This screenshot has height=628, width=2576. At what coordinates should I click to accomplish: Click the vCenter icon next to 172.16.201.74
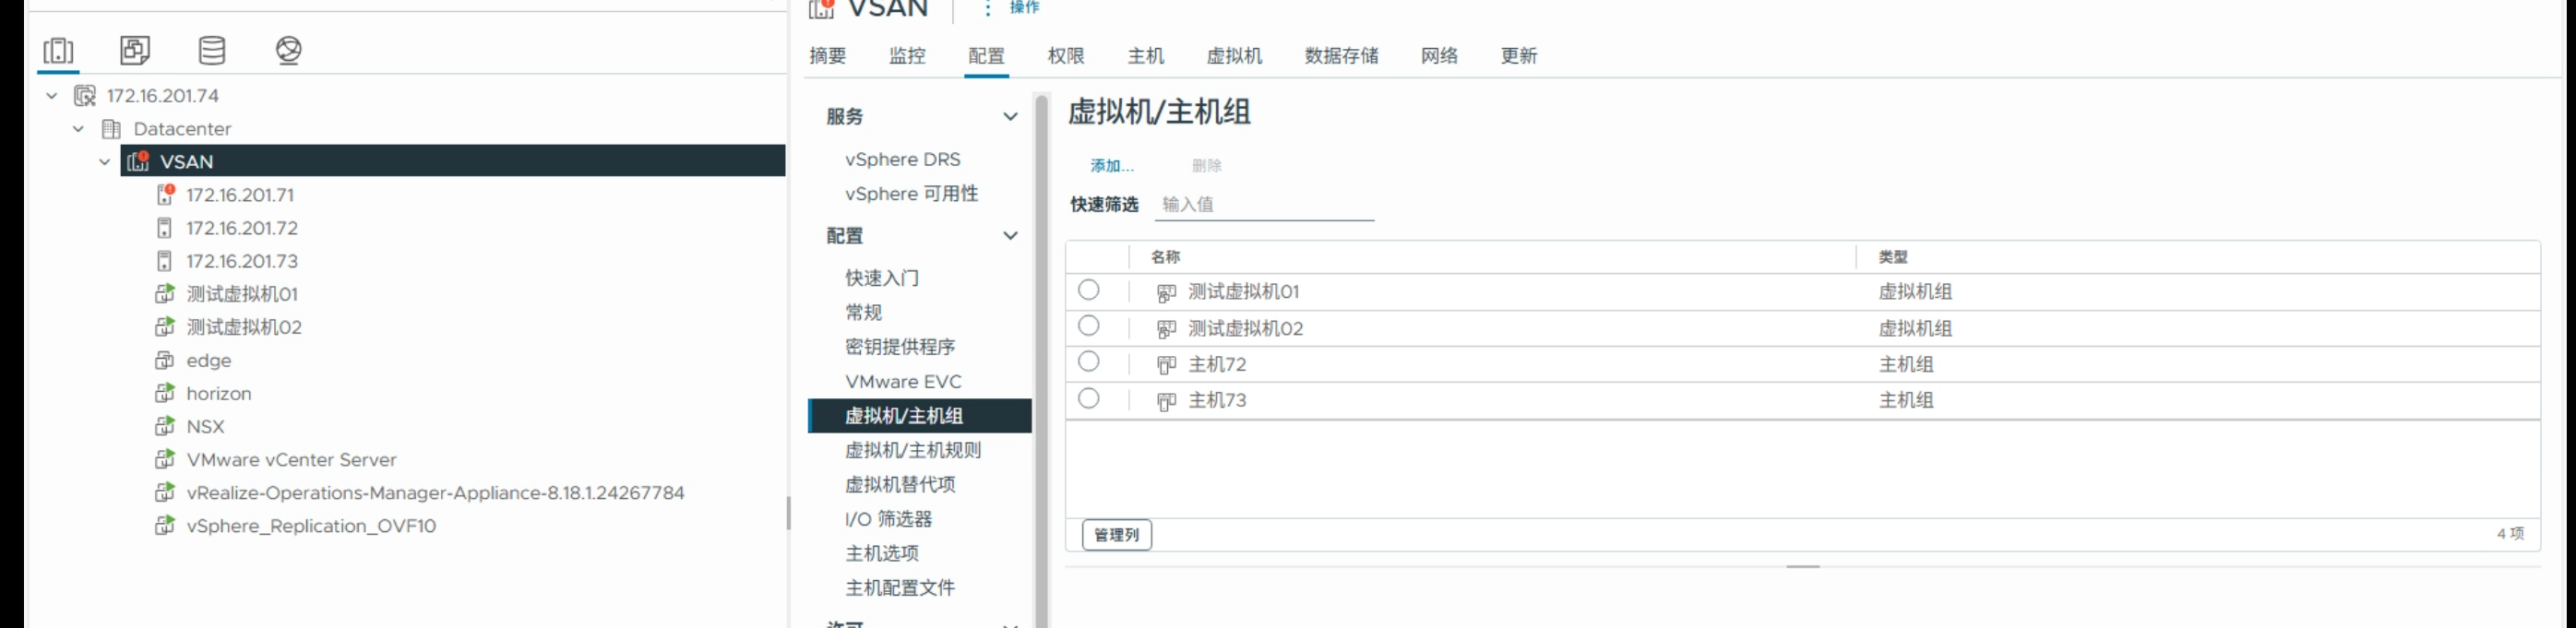pyautogui.click(x=85, y=96)
